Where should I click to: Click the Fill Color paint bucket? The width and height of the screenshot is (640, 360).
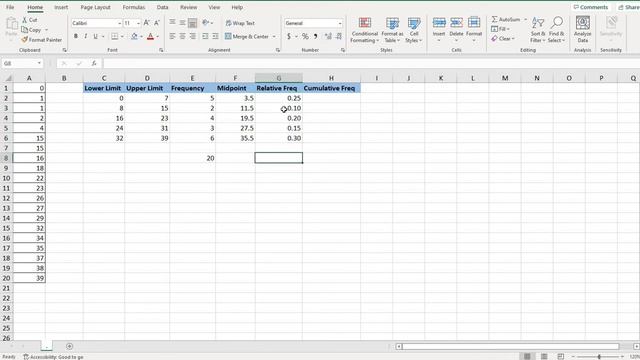click(x=134, y=36)
